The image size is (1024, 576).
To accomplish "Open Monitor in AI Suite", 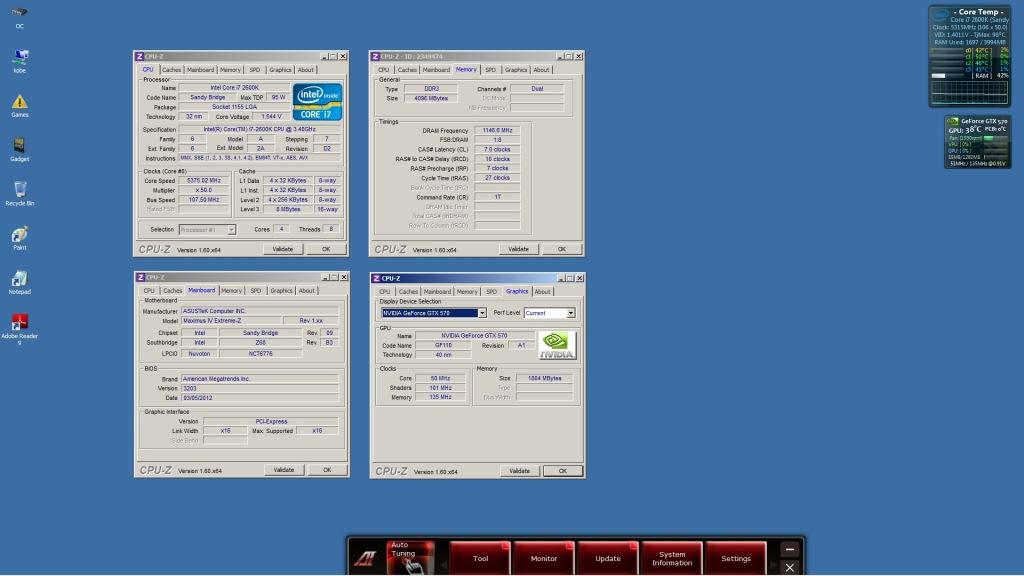I will 544,558.
